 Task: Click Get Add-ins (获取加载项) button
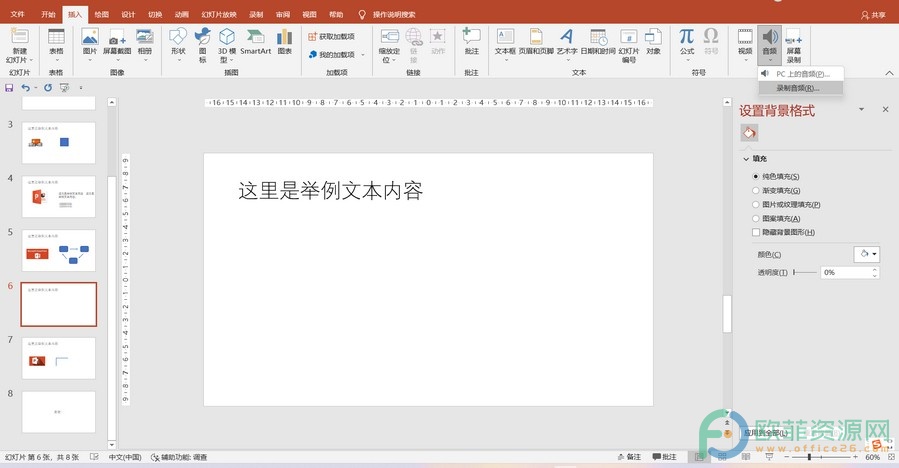[332, 37]
